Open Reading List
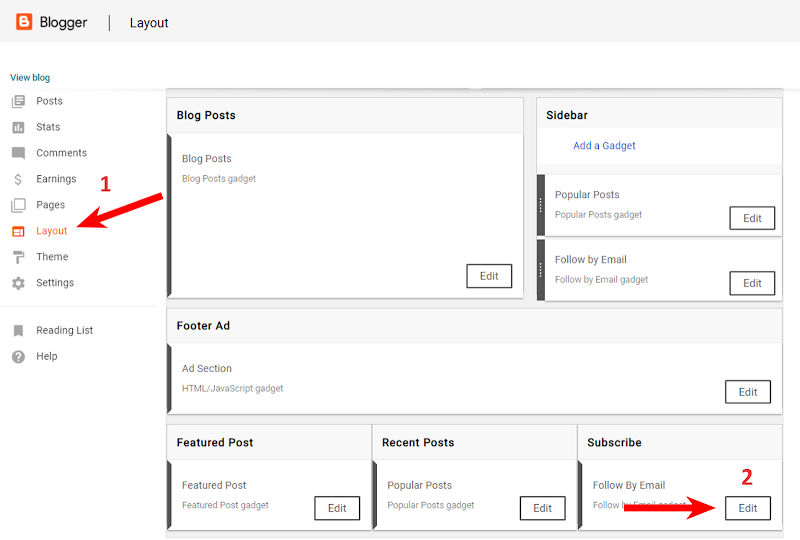Image resolution: width=800 pixels, height=540 pixels. point(64,331)
